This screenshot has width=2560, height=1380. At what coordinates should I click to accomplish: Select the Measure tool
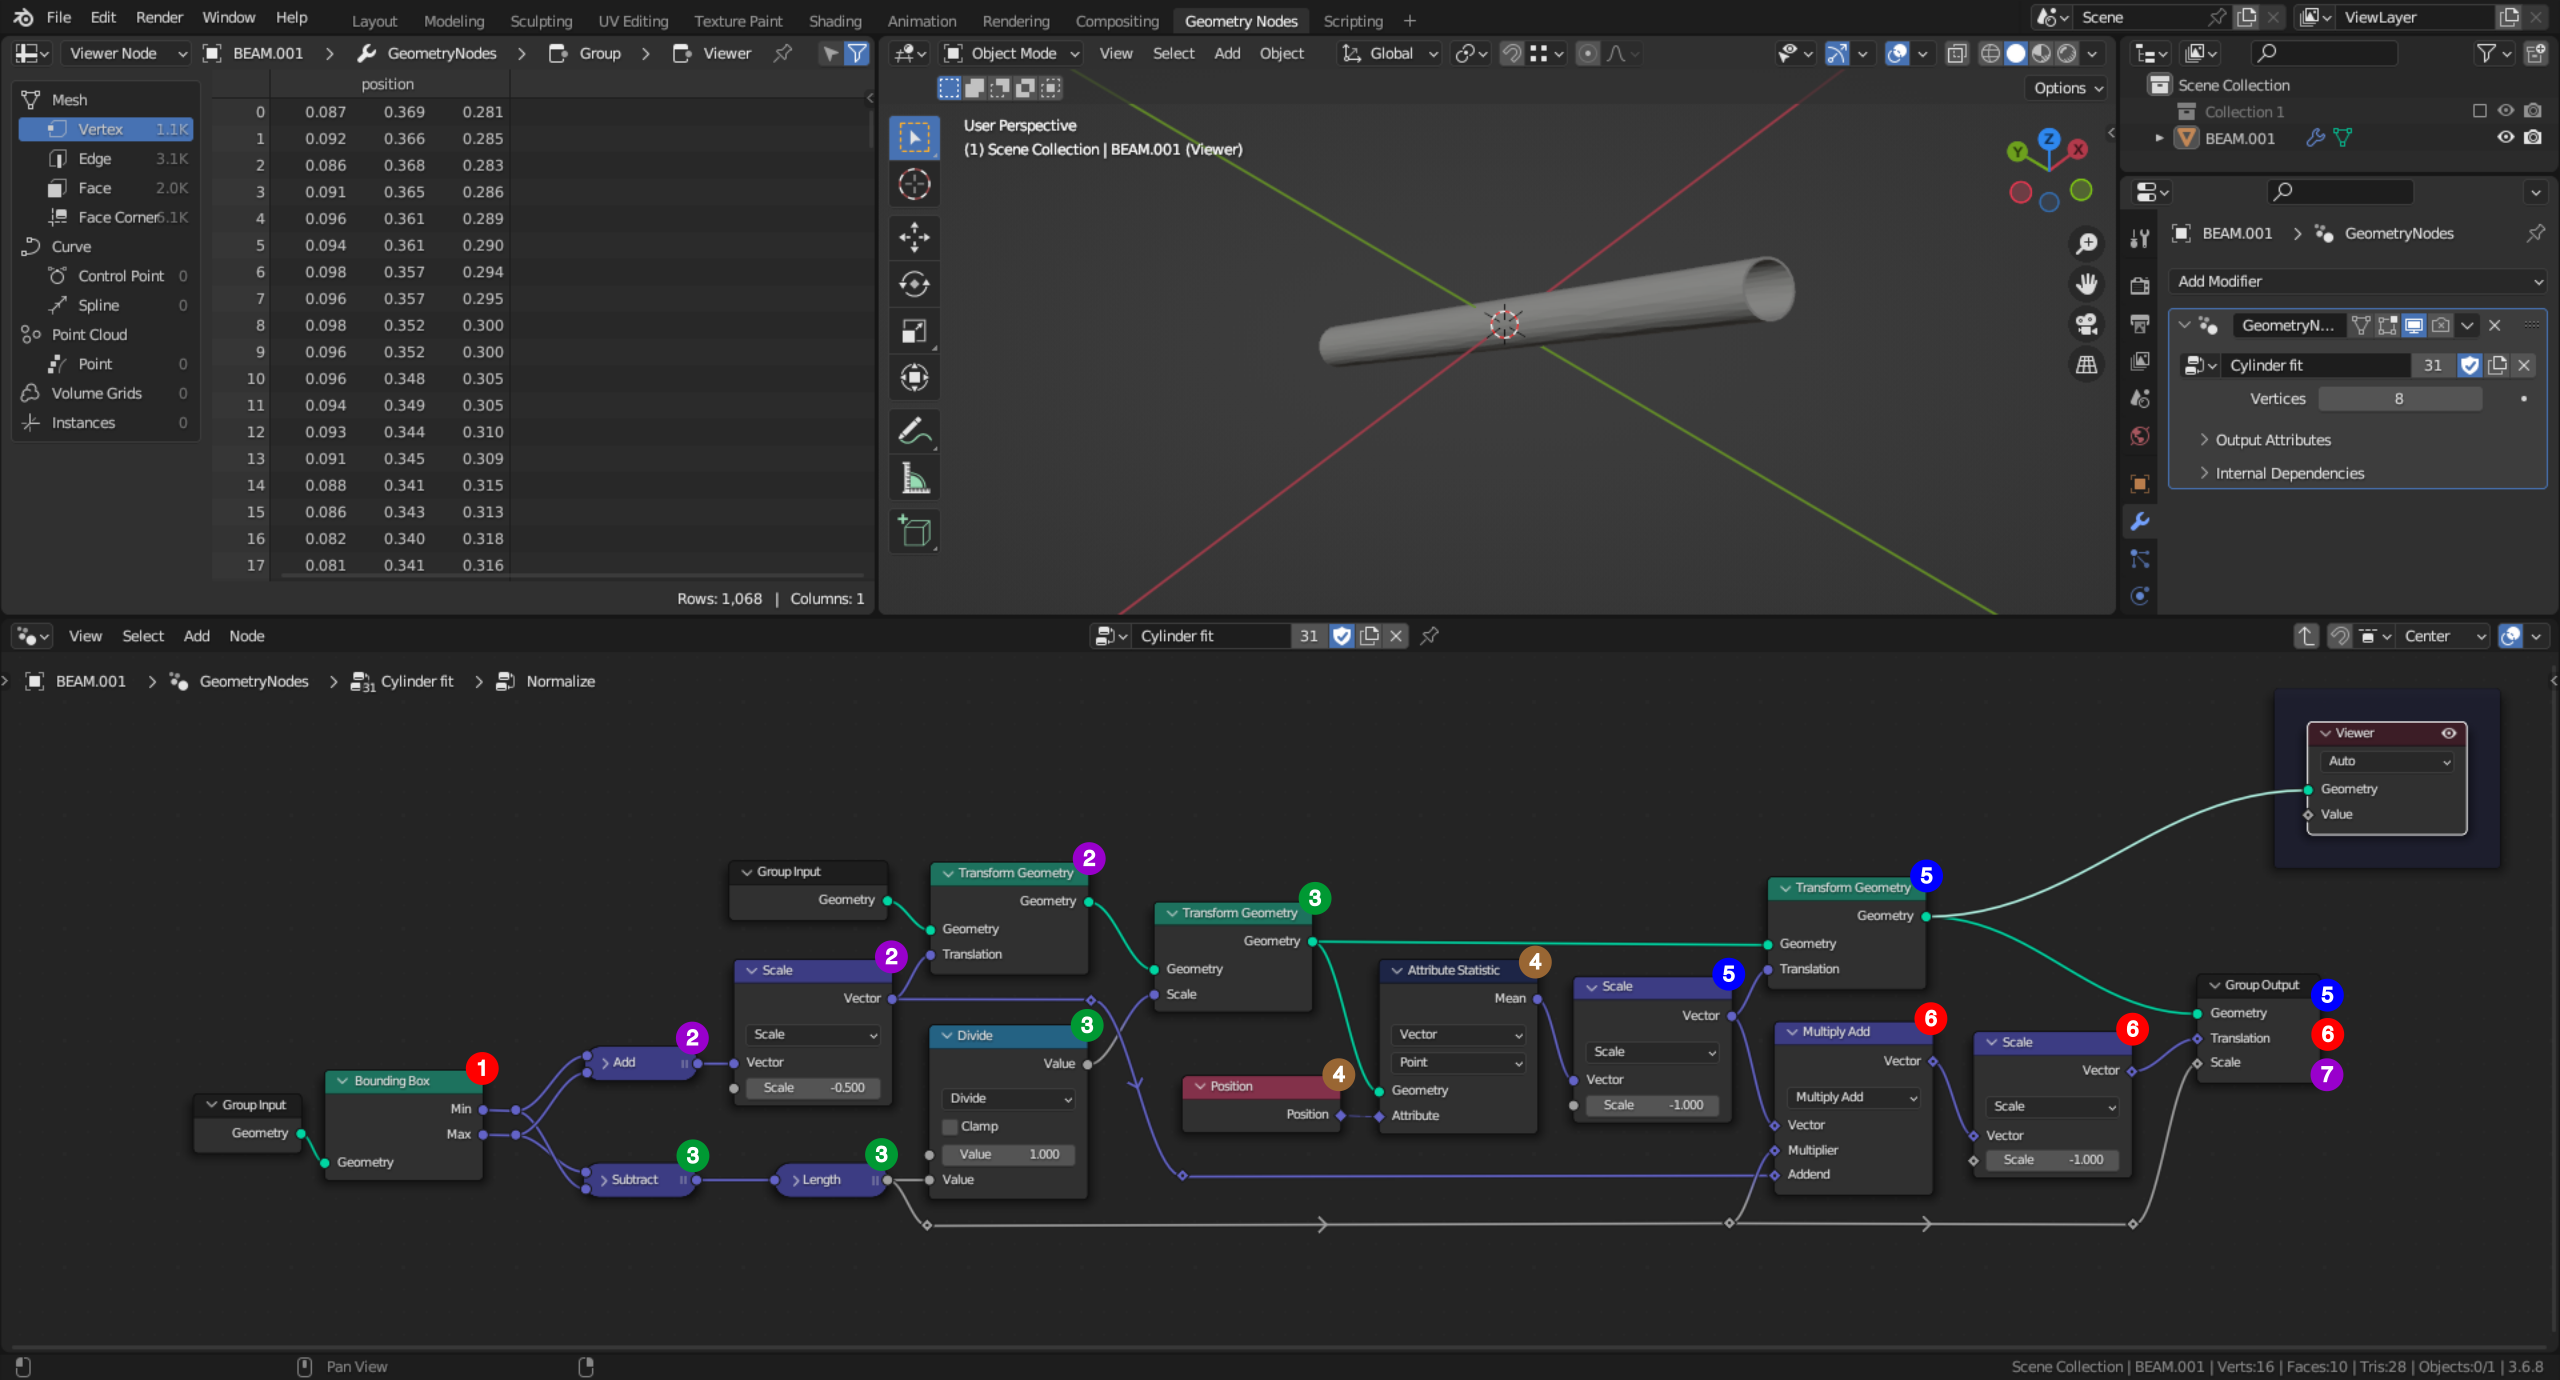[914, 478]
